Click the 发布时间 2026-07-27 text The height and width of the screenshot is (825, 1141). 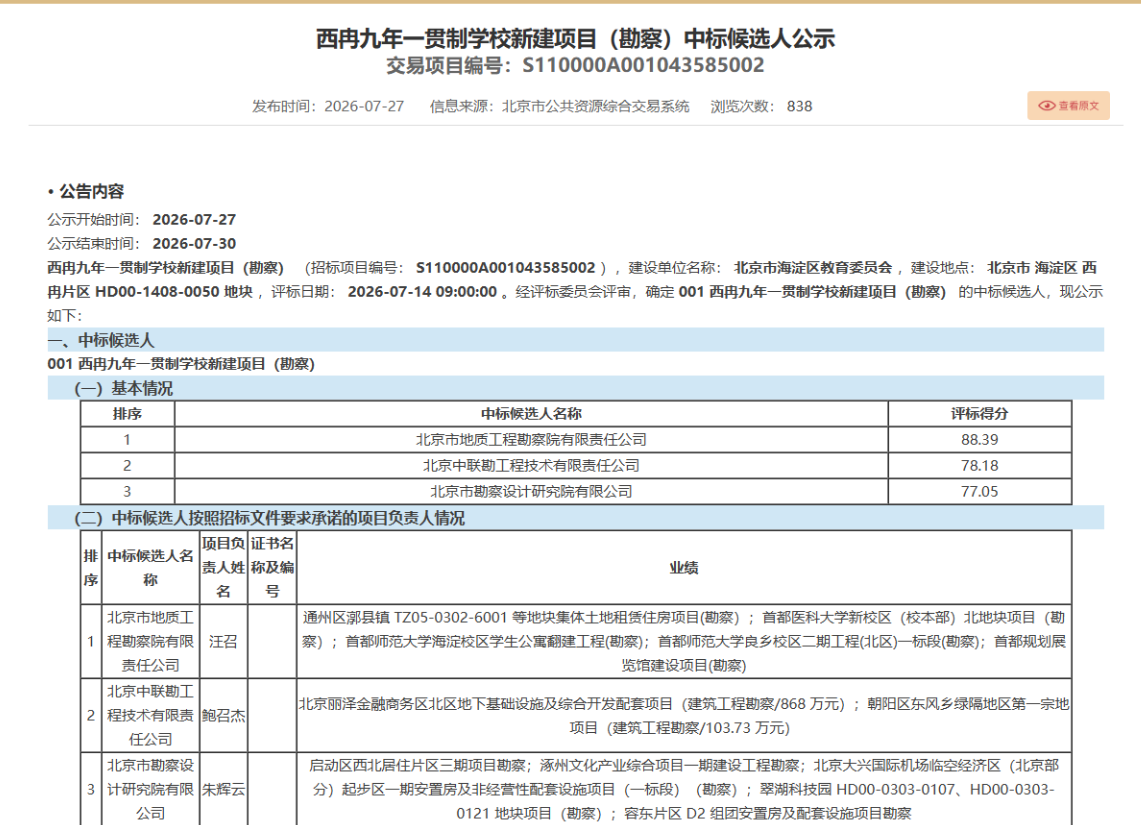(x=327, y=106)
